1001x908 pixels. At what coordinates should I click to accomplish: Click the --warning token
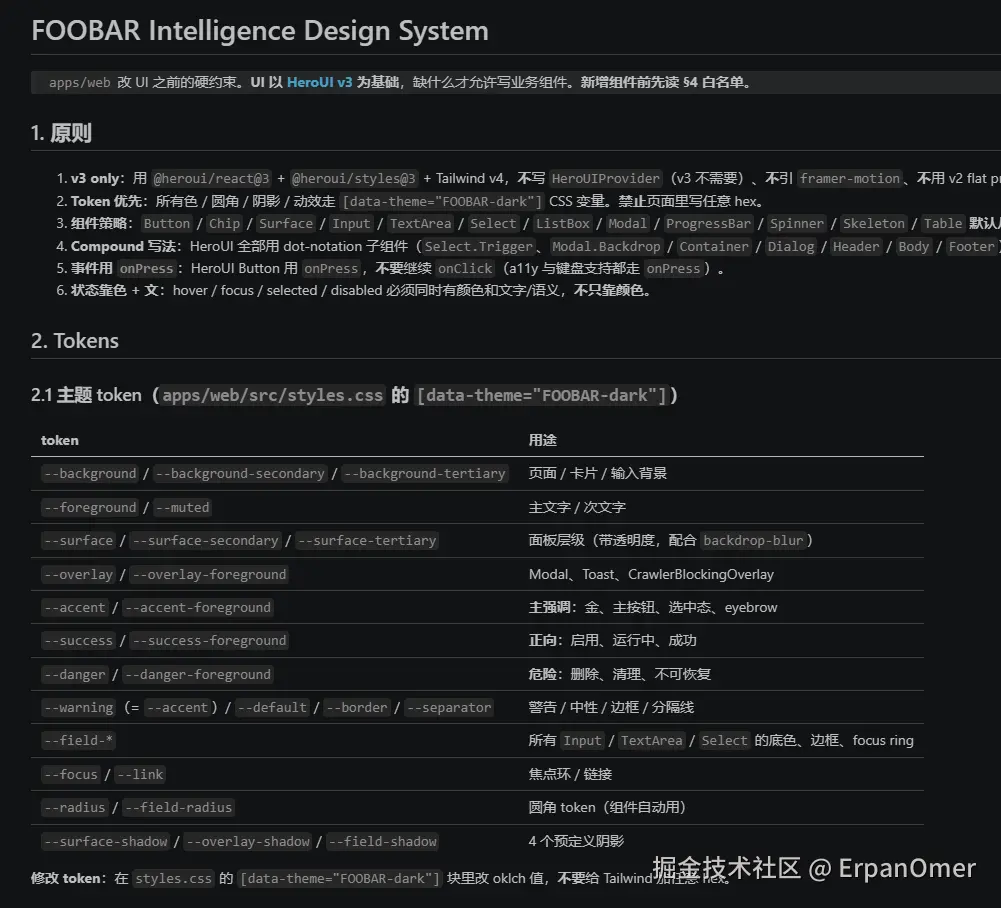click(x=79, y=707)
